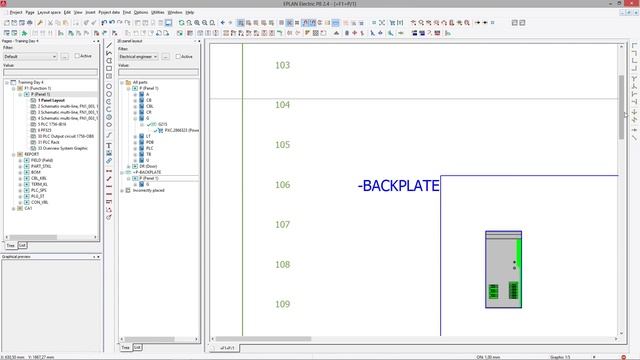Click the vertical scrollbar thumb of drawing area
The height and width of the screenshot is (360, 640).
621,107
